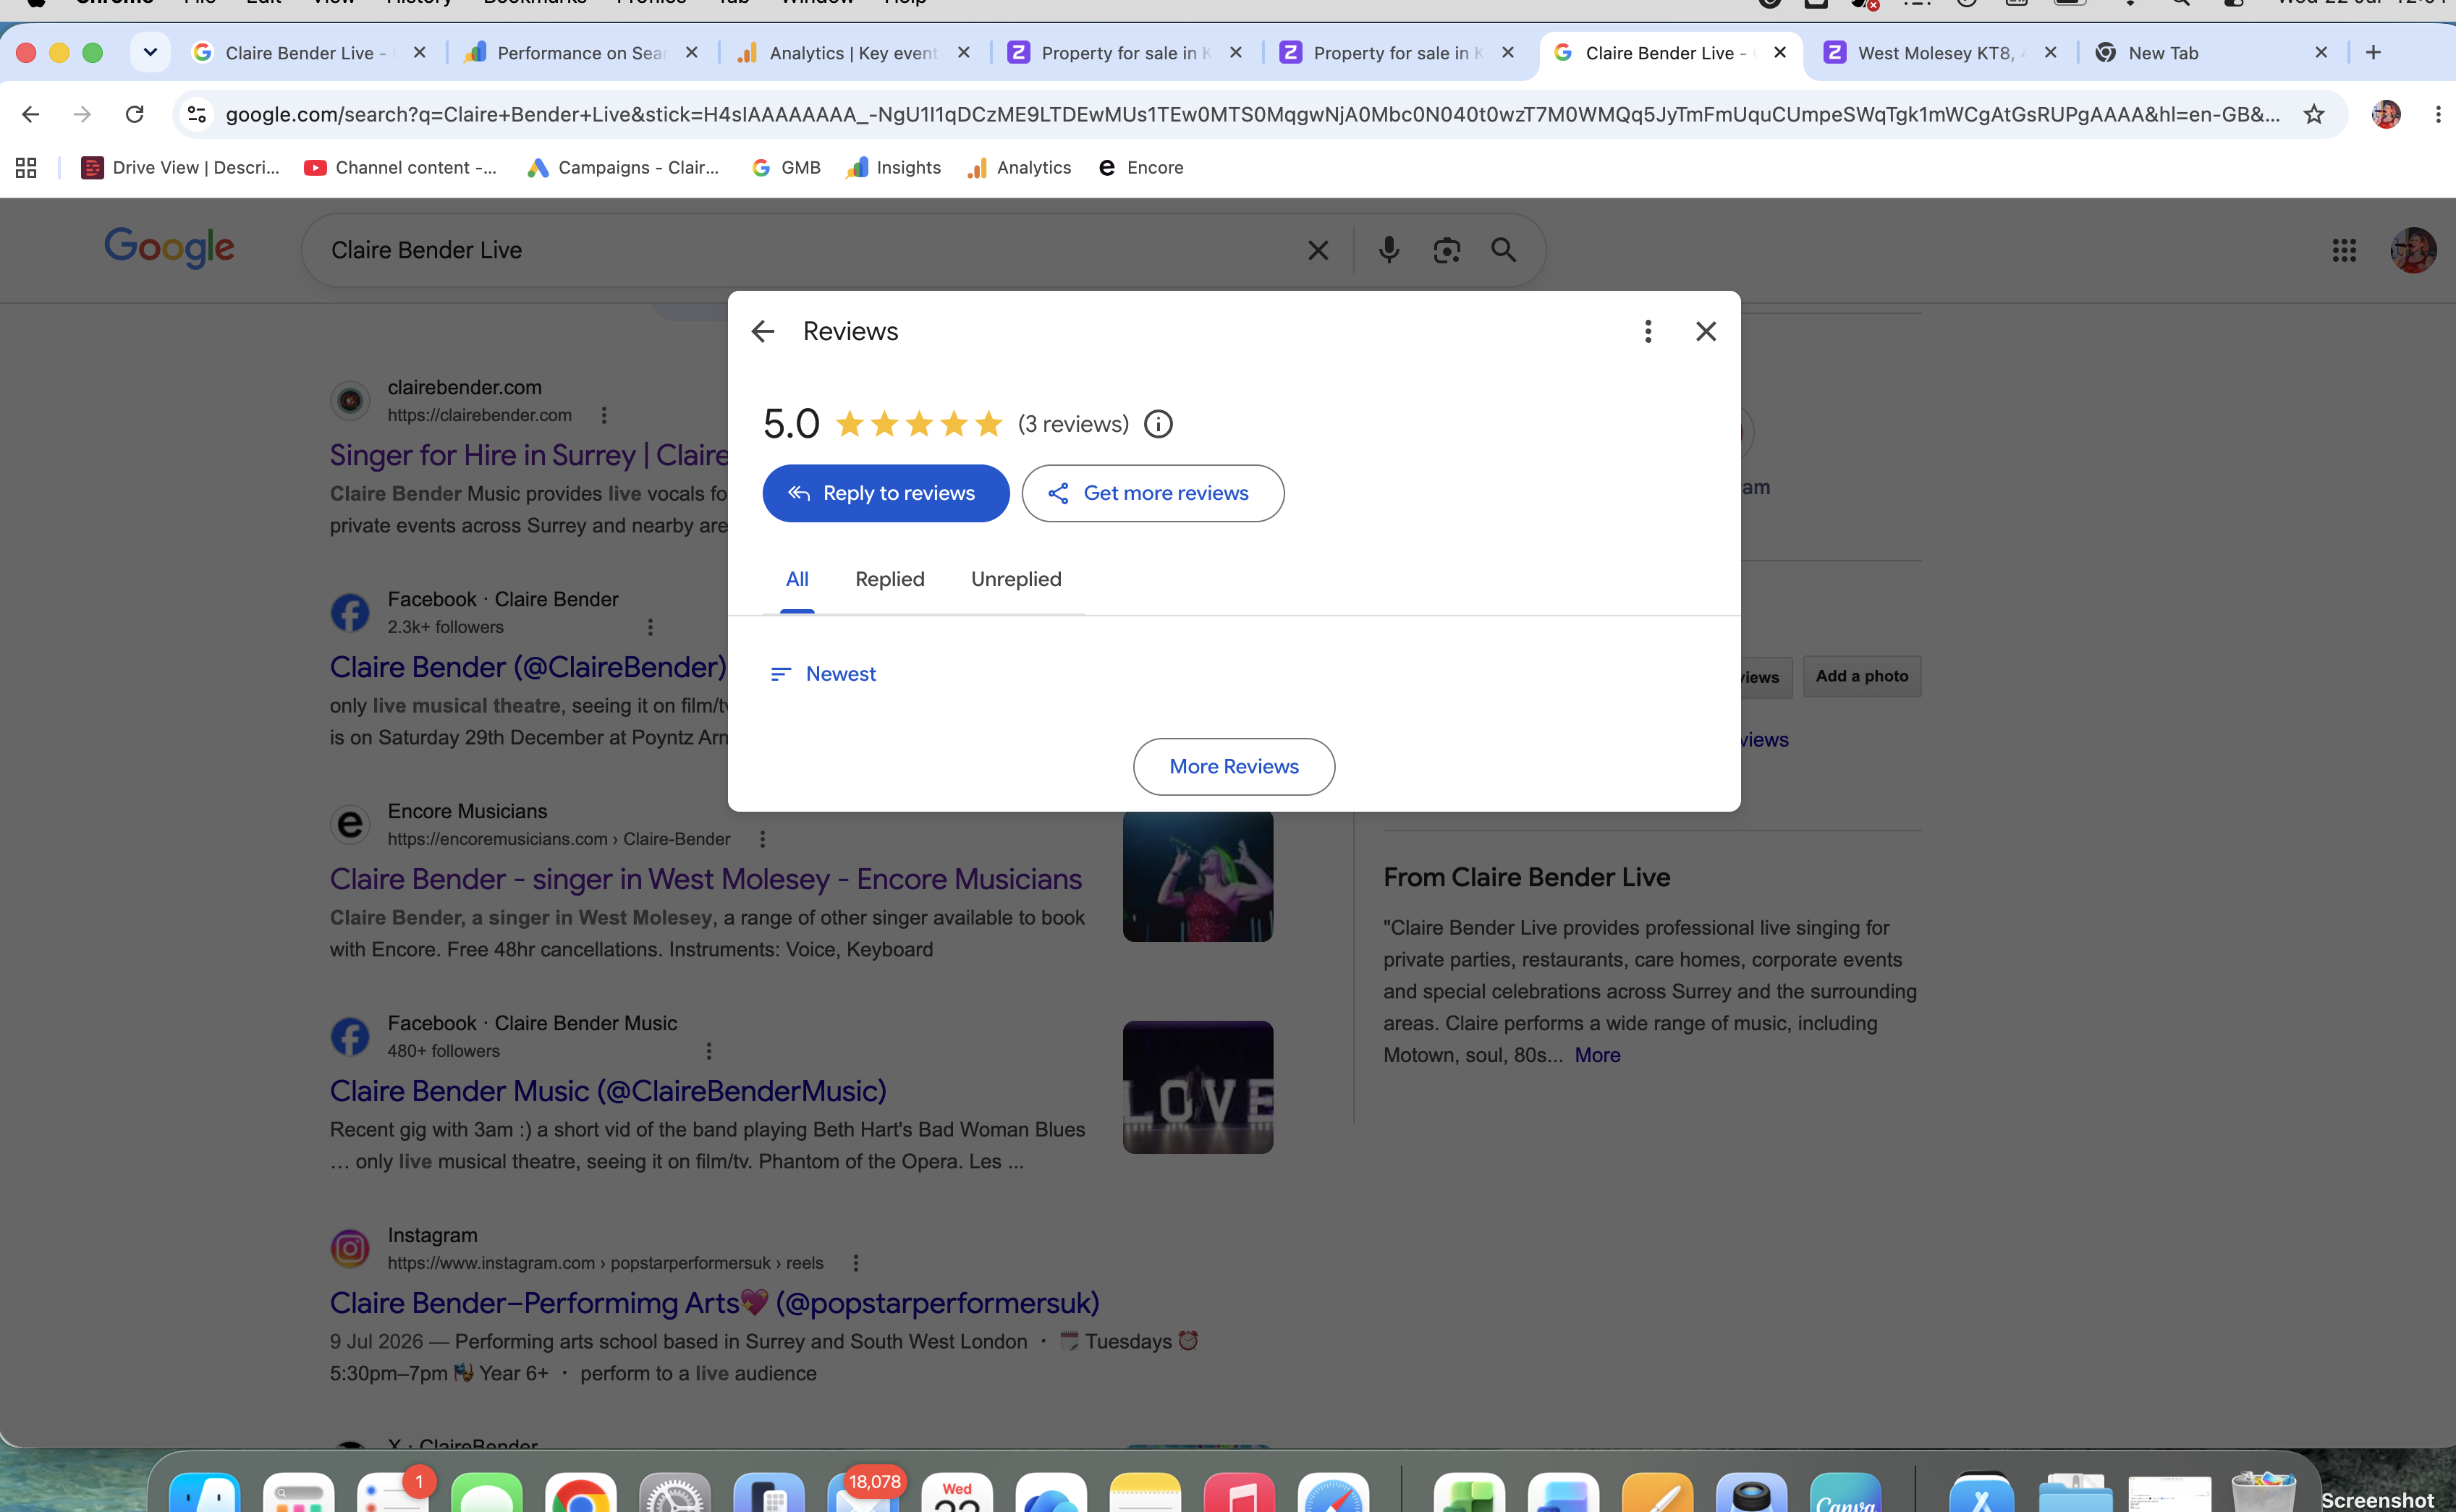This screenshot has height=1512, width=2456.
Task: Open Analytics bookmark
Action: click(1019, 168)
